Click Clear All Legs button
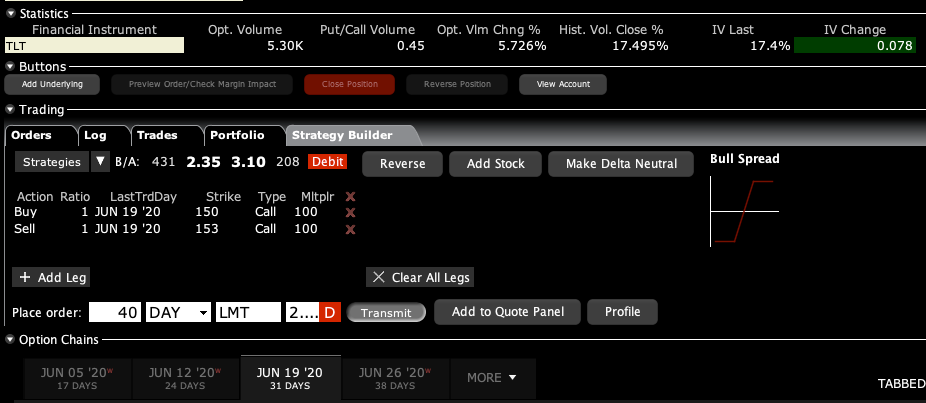Screen dimensions: 926x403 [x=418, y=277]
